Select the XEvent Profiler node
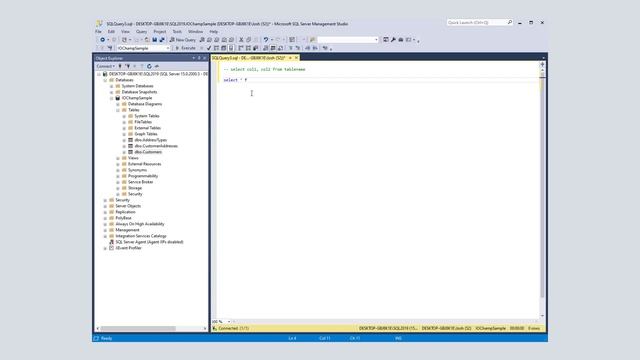 point(128,248)
